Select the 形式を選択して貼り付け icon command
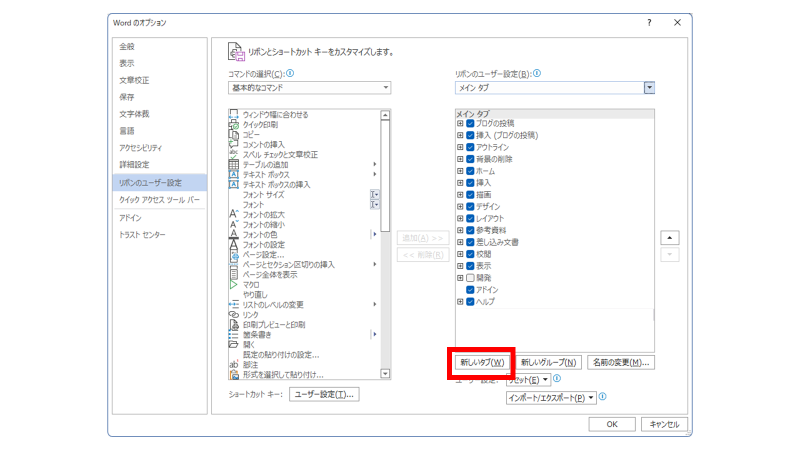Screen dimensions: 800x450 click(234, 374)
